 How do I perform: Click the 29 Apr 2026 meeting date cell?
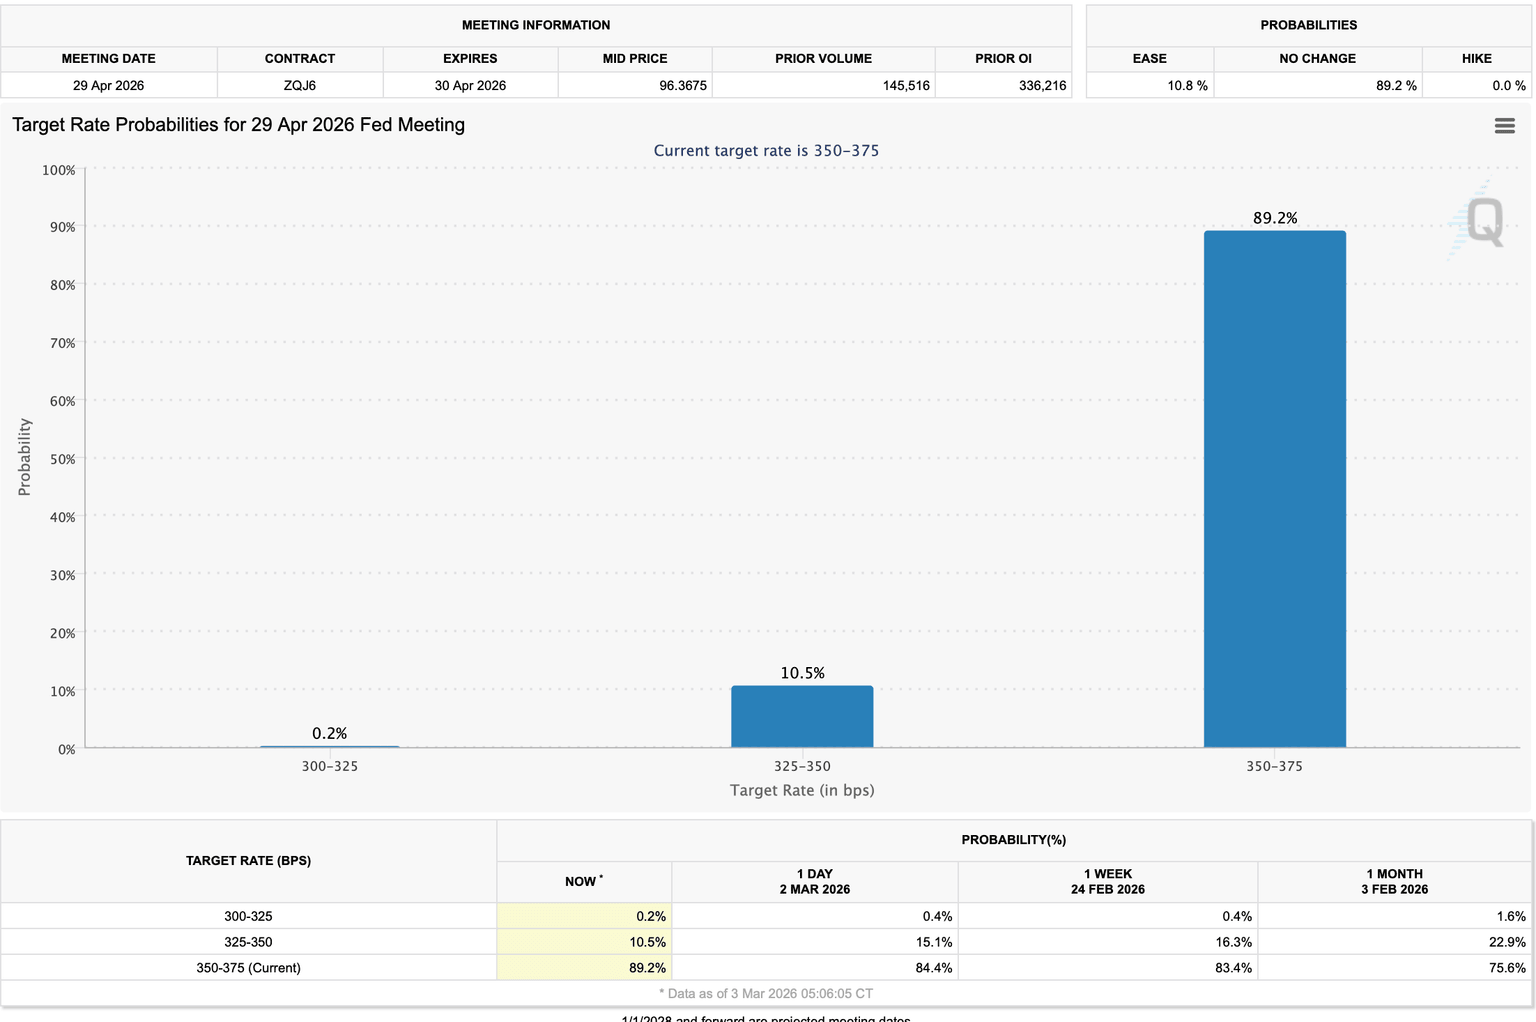click(x=108, y=85)
